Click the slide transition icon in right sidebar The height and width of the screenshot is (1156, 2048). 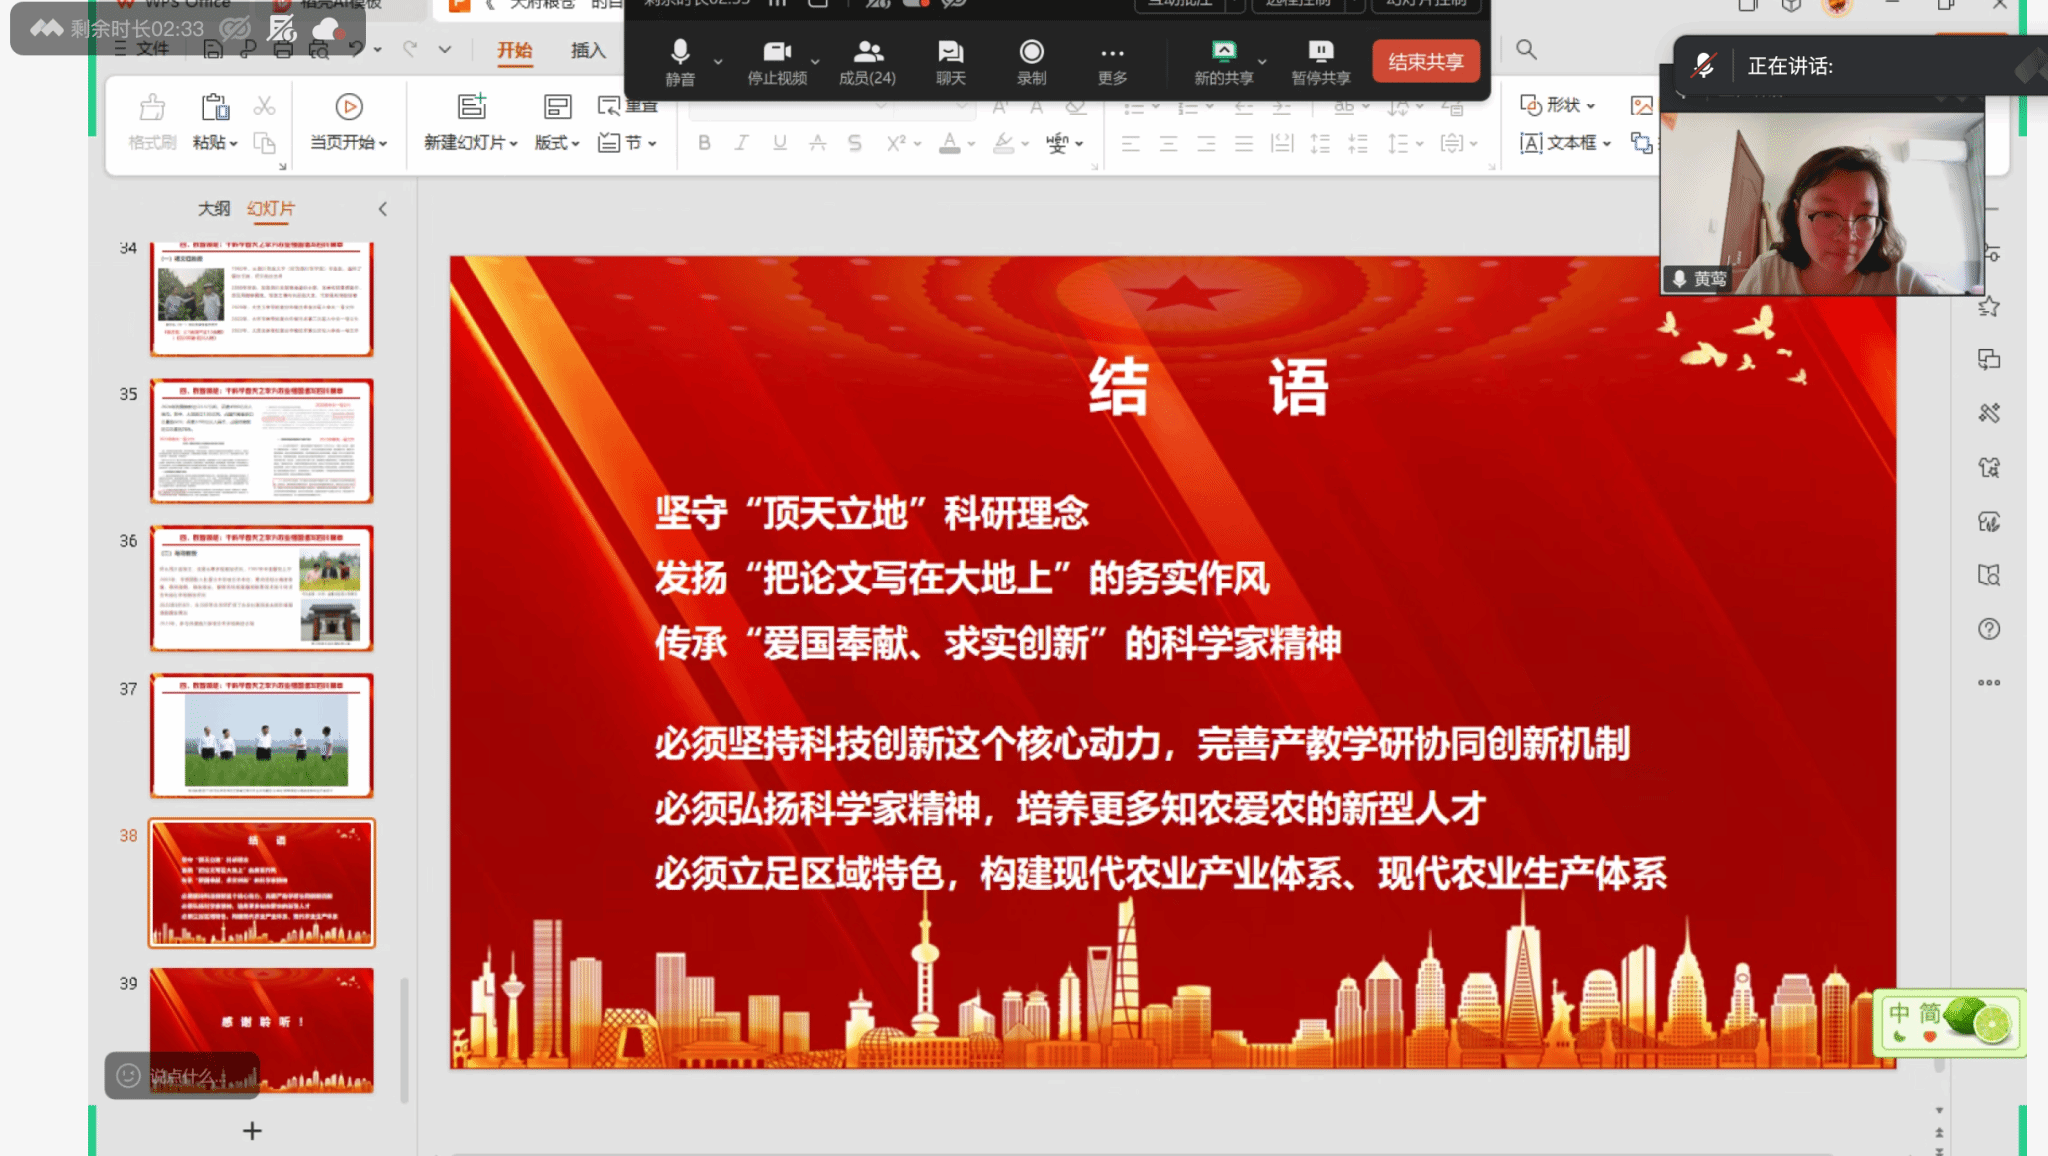pyautogui.click(x=1989, y=360)
